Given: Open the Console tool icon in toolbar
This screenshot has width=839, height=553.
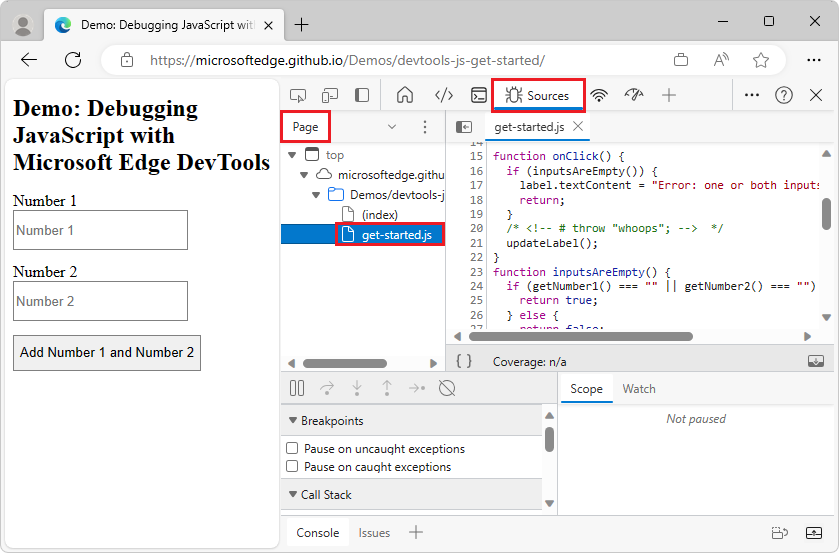Looking at the screenshot, I should pos(479,96).
